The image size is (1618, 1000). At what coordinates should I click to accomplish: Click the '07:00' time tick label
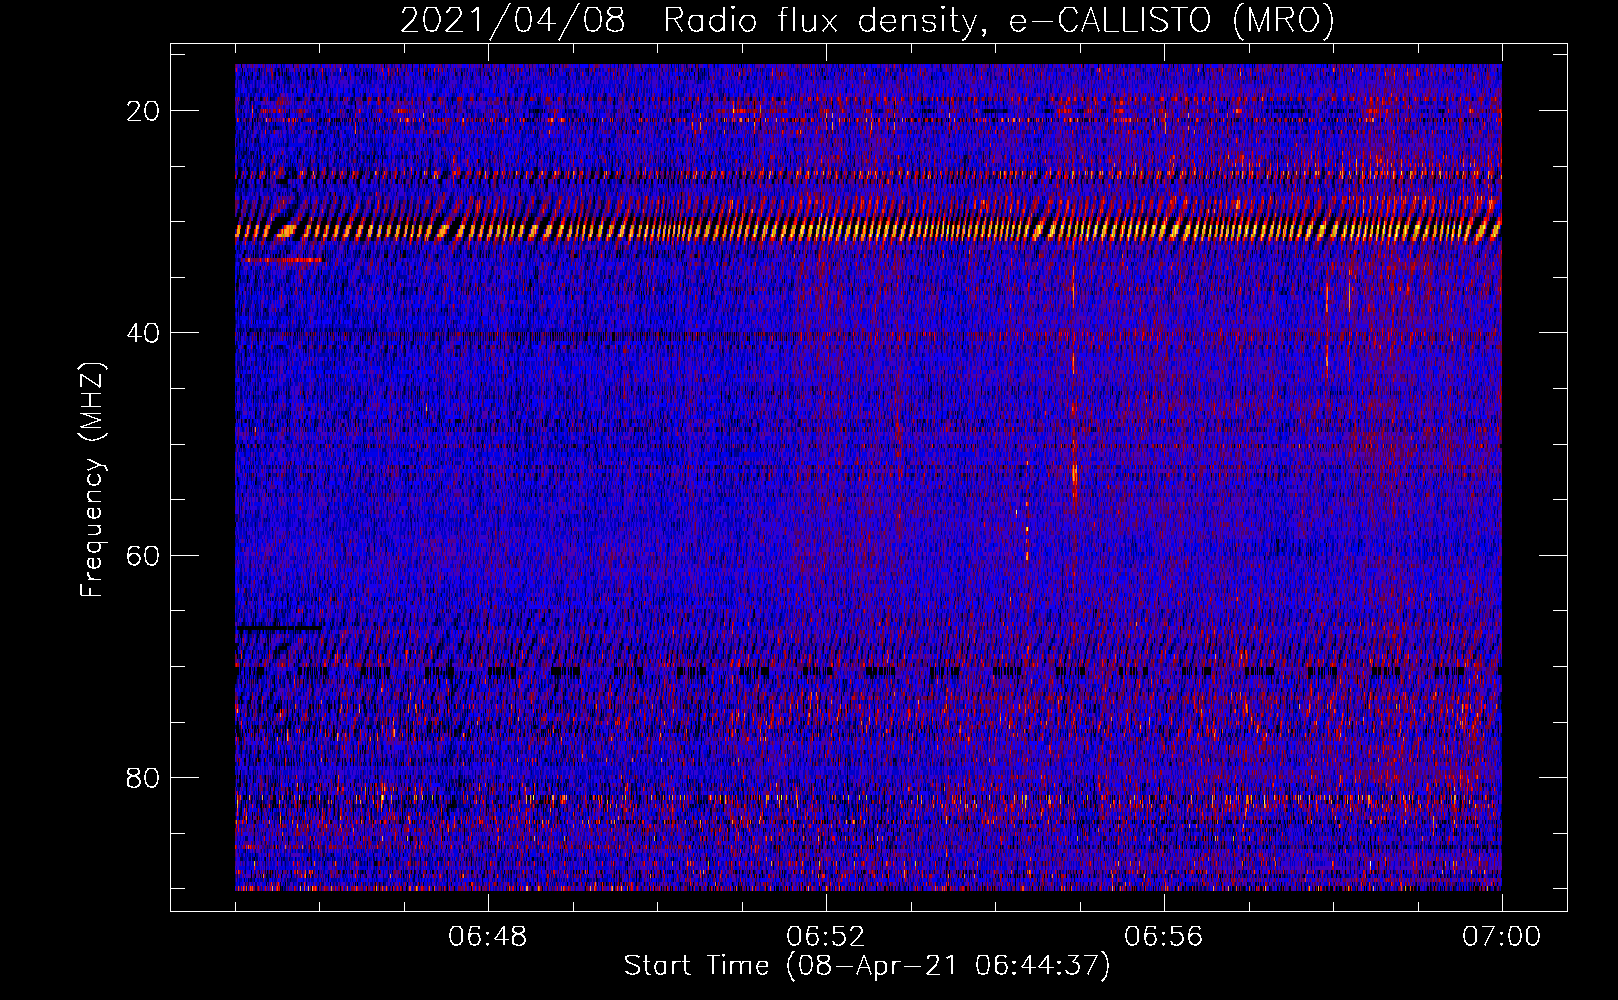tap(1502, 936)
